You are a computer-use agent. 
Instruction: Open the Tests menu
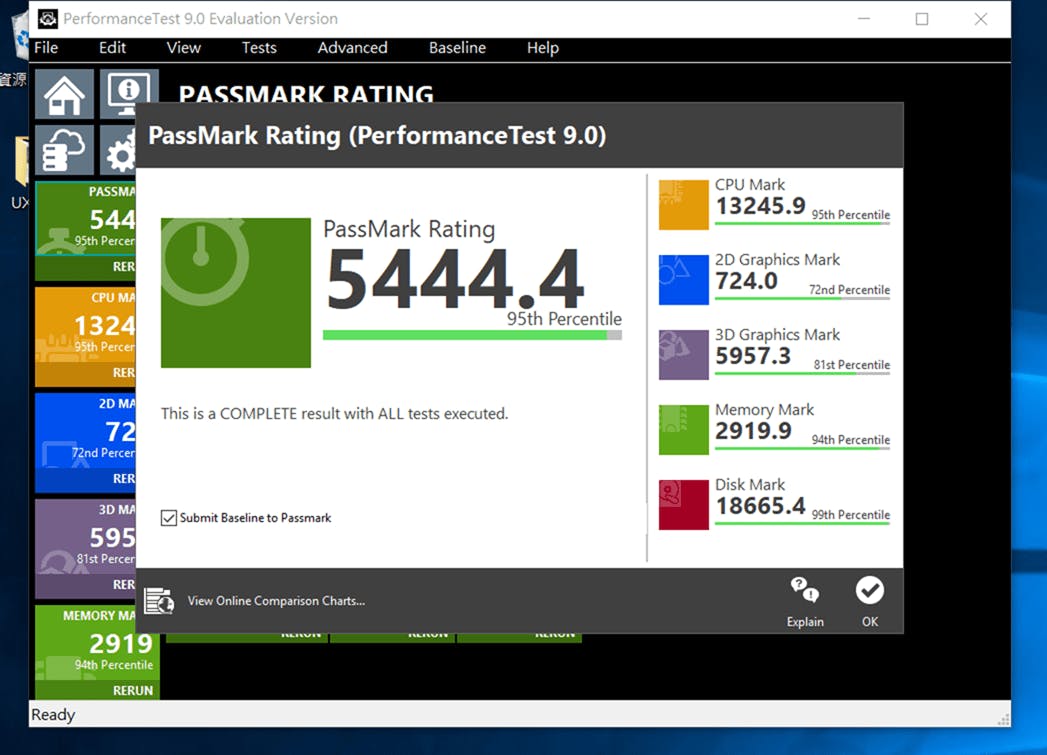[259, 48]
